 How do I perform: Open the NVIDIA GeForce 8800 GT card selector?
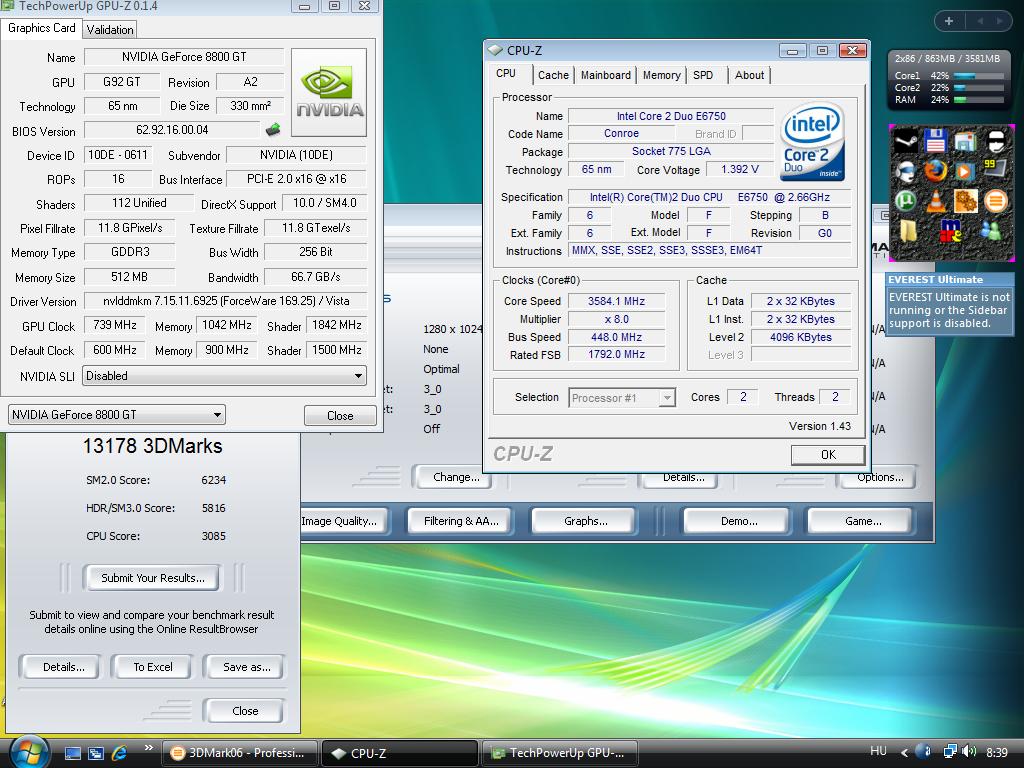click(116, 415)
